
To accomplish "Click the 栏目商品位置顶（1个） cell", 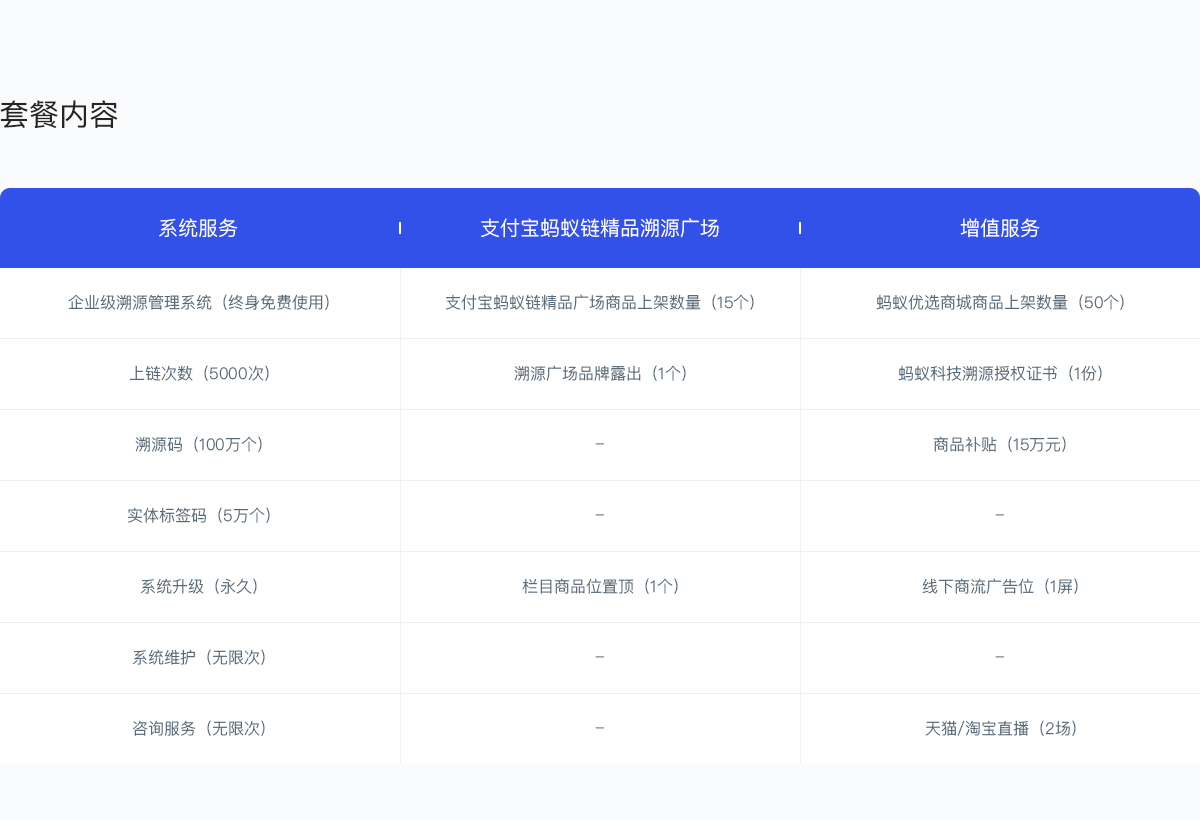I will click(600, 587).
